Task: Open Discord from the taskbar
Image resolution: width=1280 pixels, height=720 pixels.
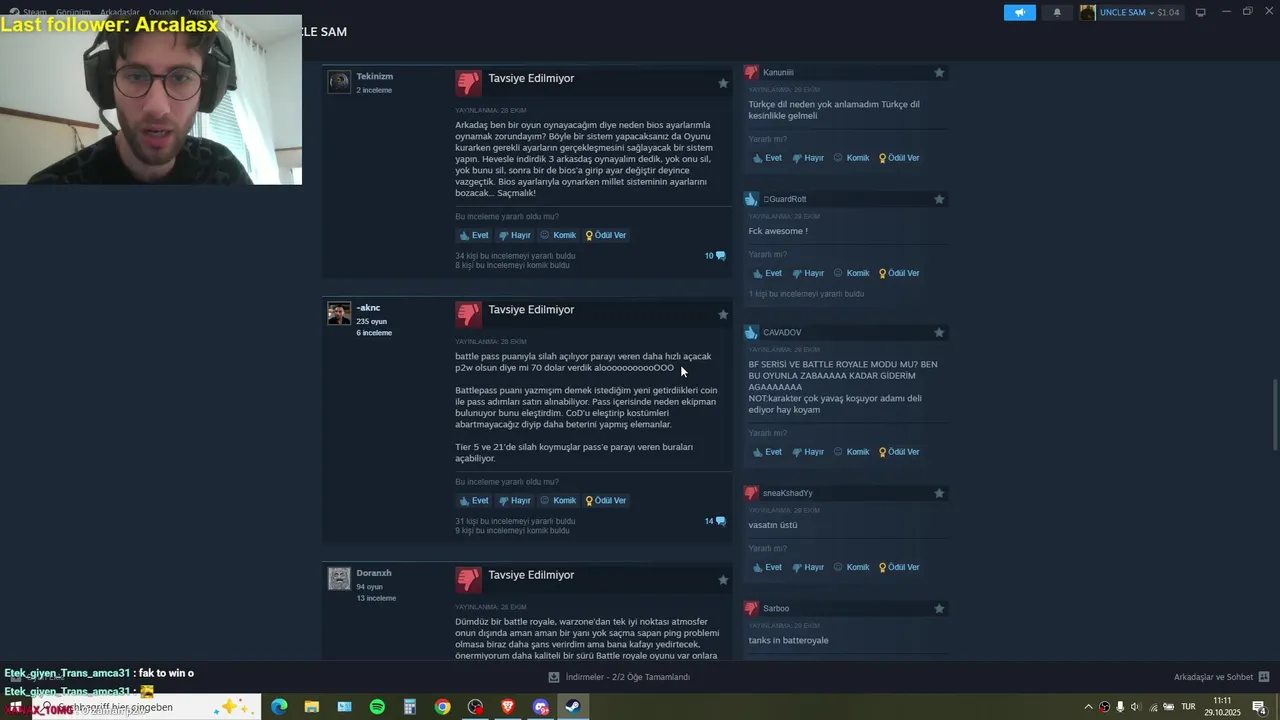Action: pos(541,707)
